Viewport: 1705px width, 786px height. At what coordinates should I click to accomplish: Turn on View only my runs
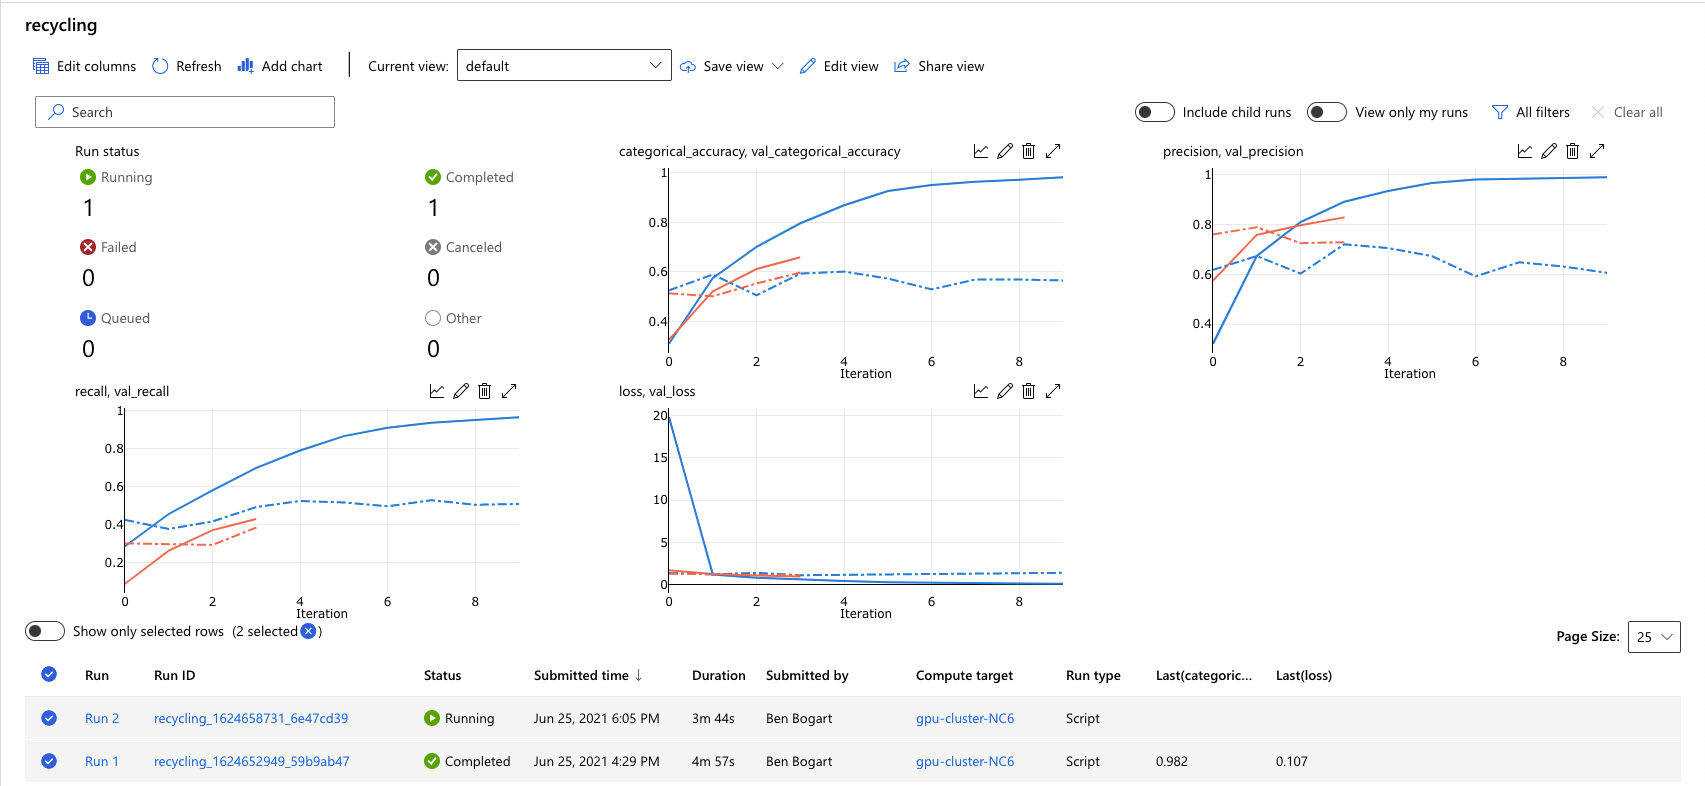1326,112
